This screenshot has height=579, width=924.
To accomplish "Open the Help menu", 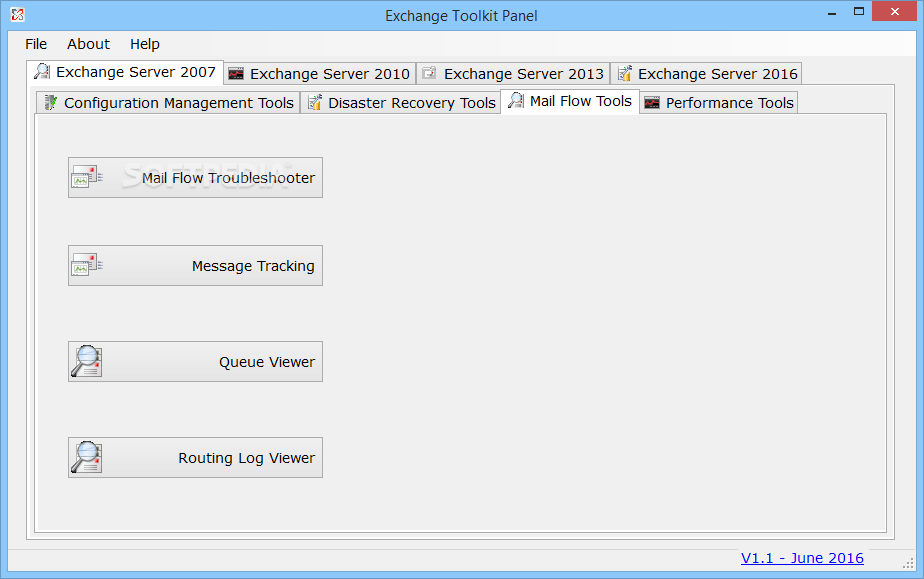I will (144, 44).
